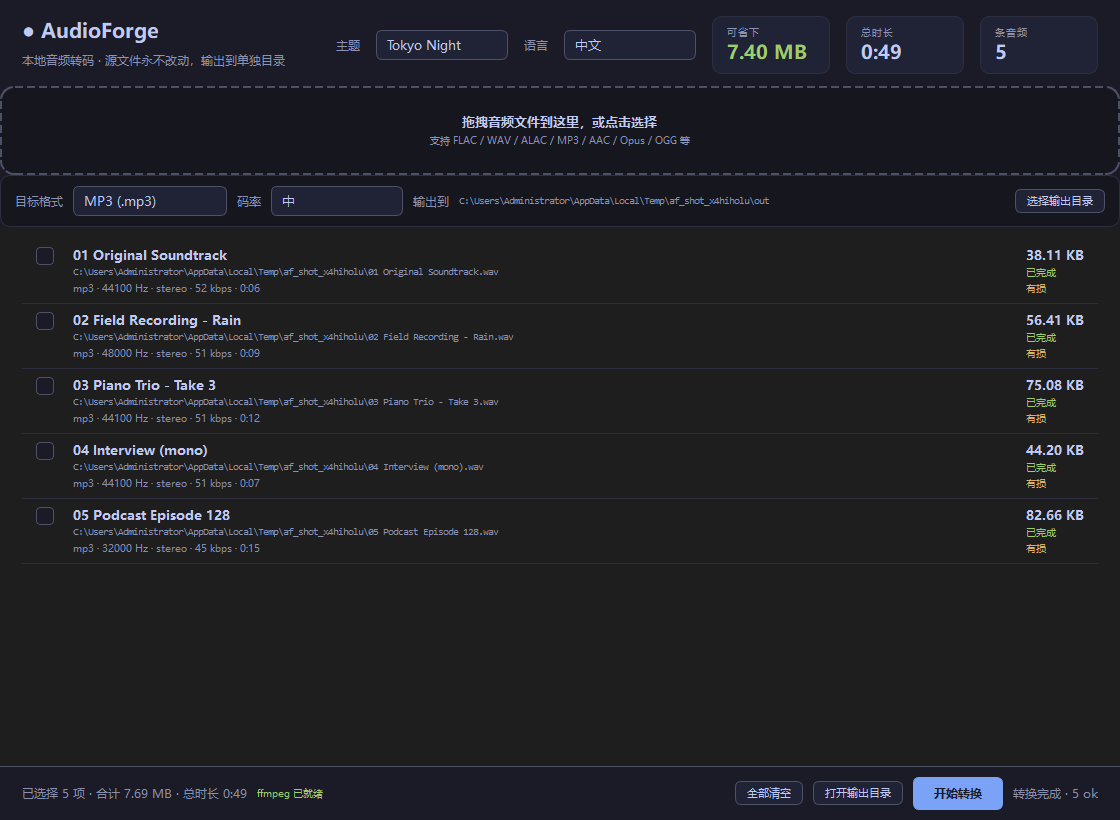1120x820 pixels.
Task: Click the 全部清空 button
Action: coord(769,793)
